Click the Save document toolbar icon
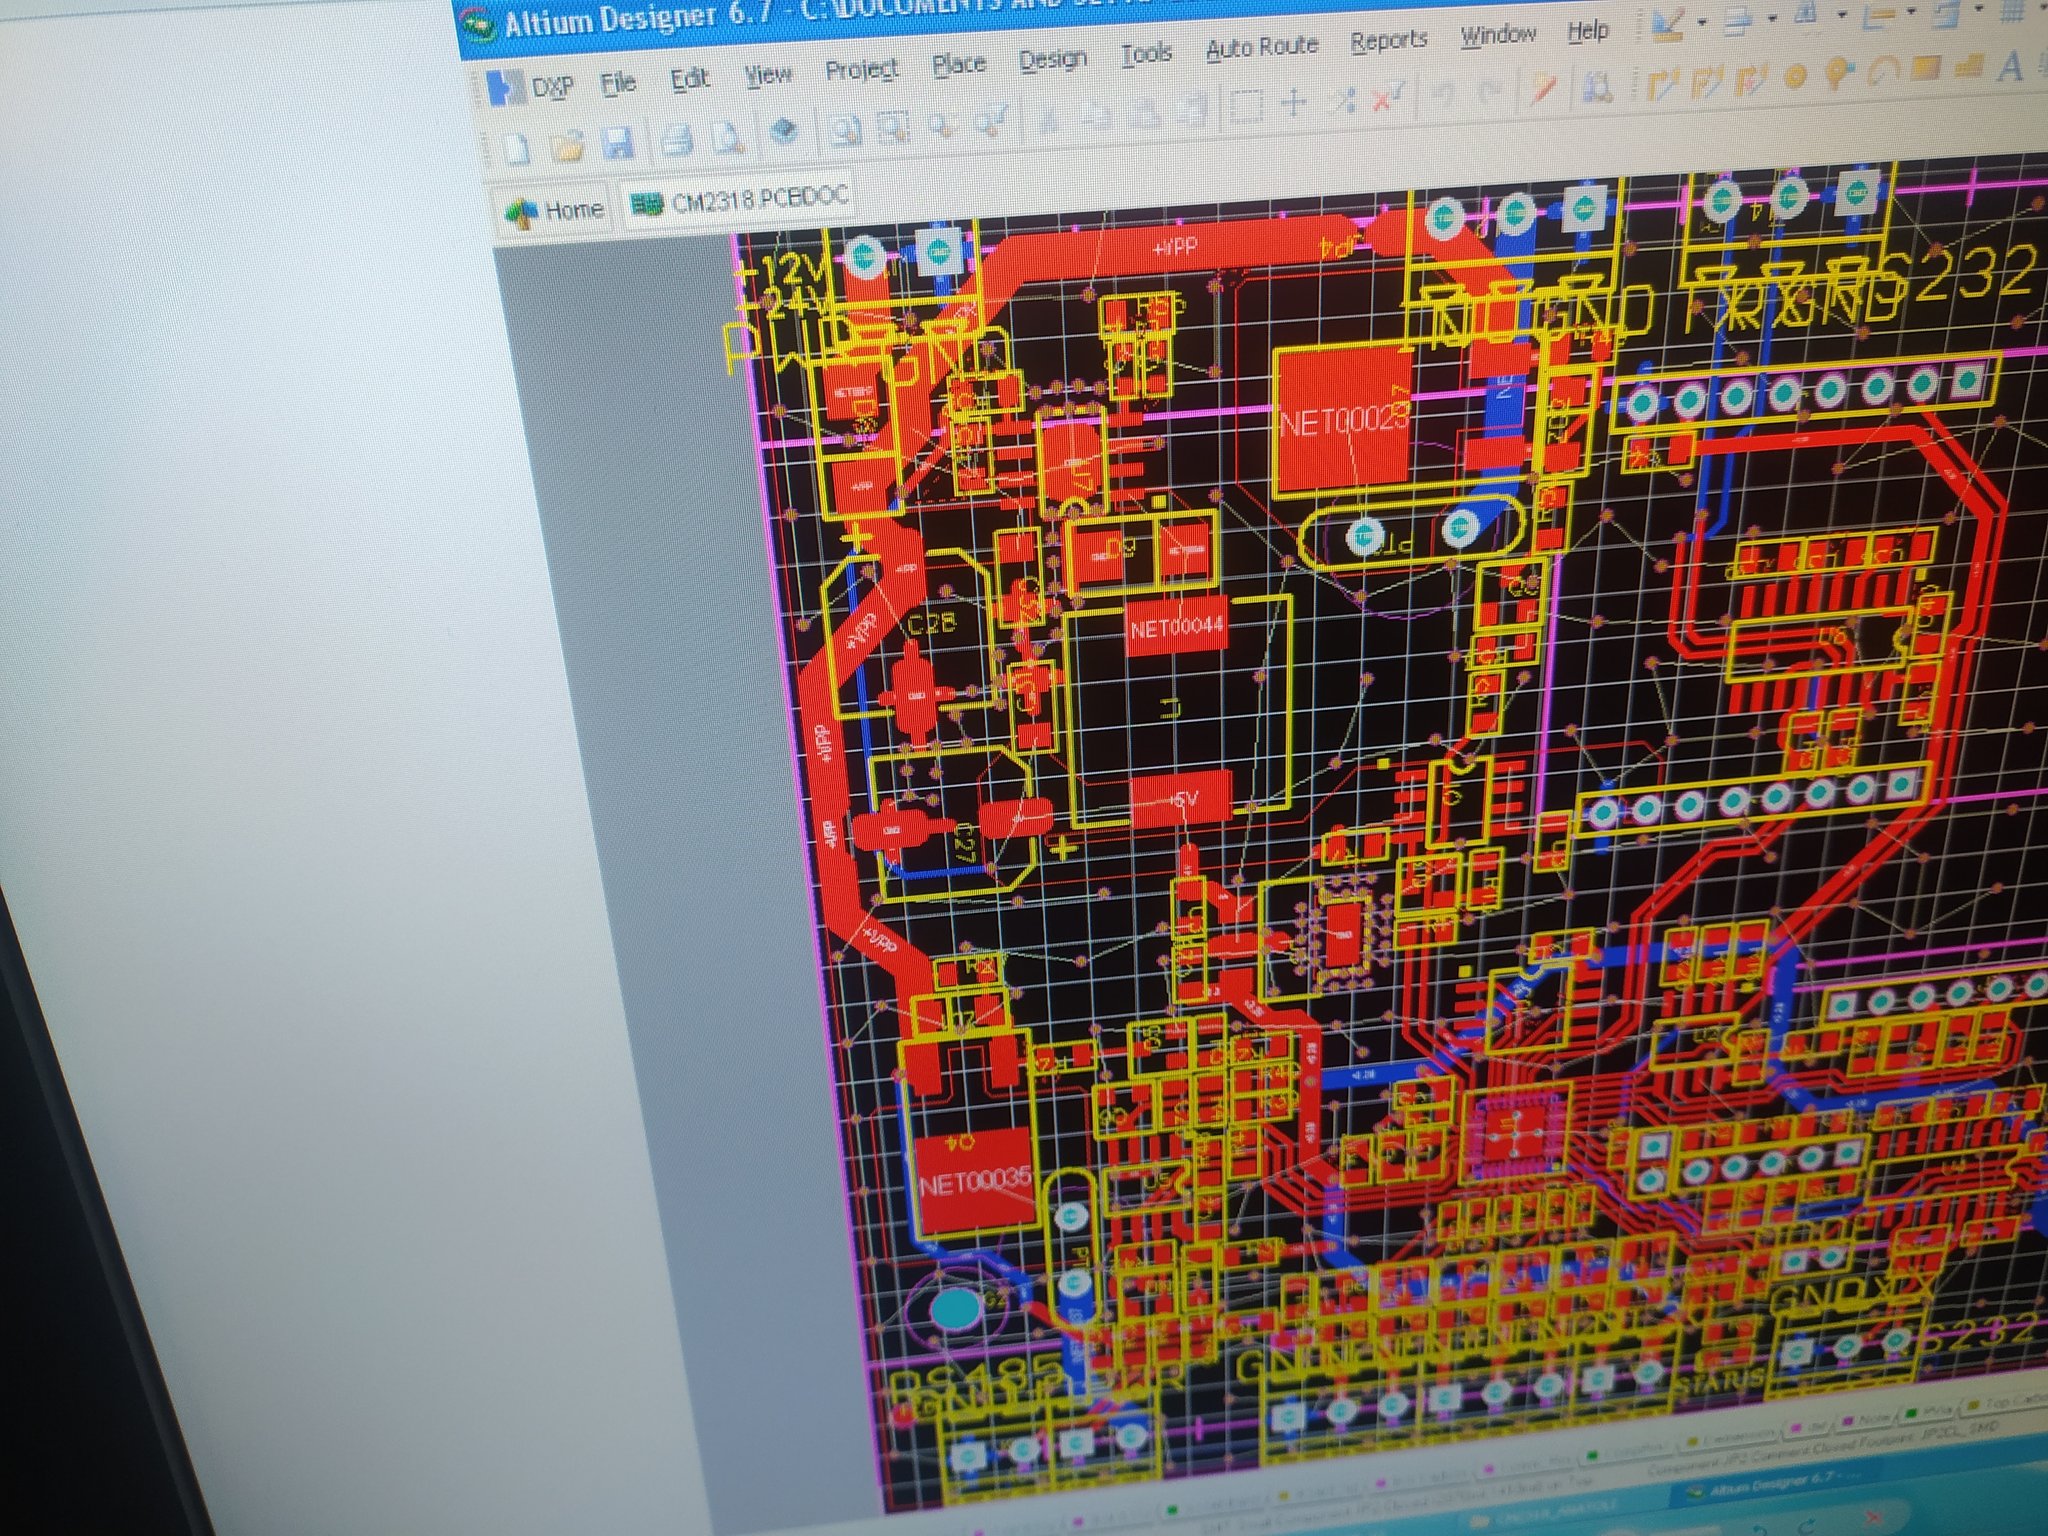This screenshot has height=1536, width=2048. [618, 144]
